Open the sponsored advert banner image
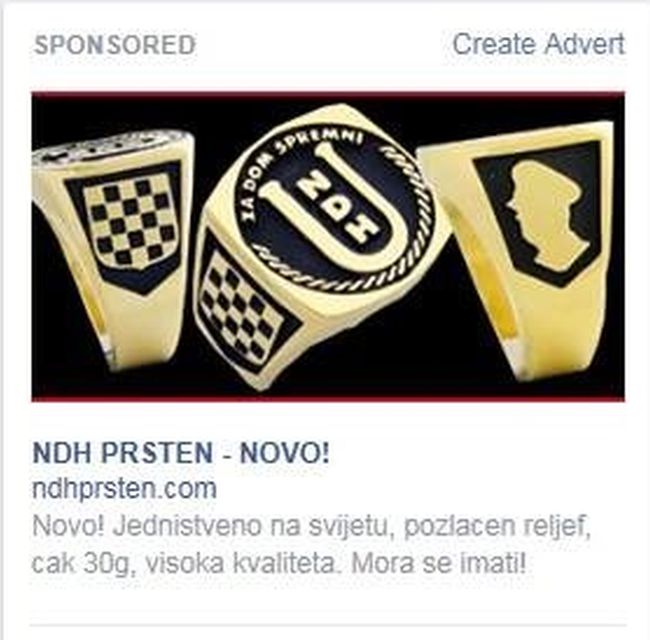 click(x=328, y=247)
